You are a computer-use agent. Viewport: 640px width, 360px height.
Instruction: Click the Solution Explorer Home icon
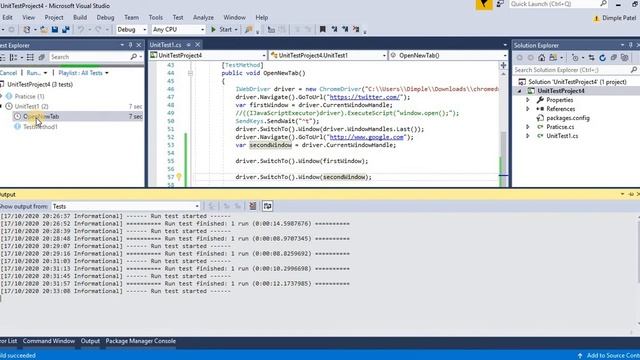tap(541, 58)
